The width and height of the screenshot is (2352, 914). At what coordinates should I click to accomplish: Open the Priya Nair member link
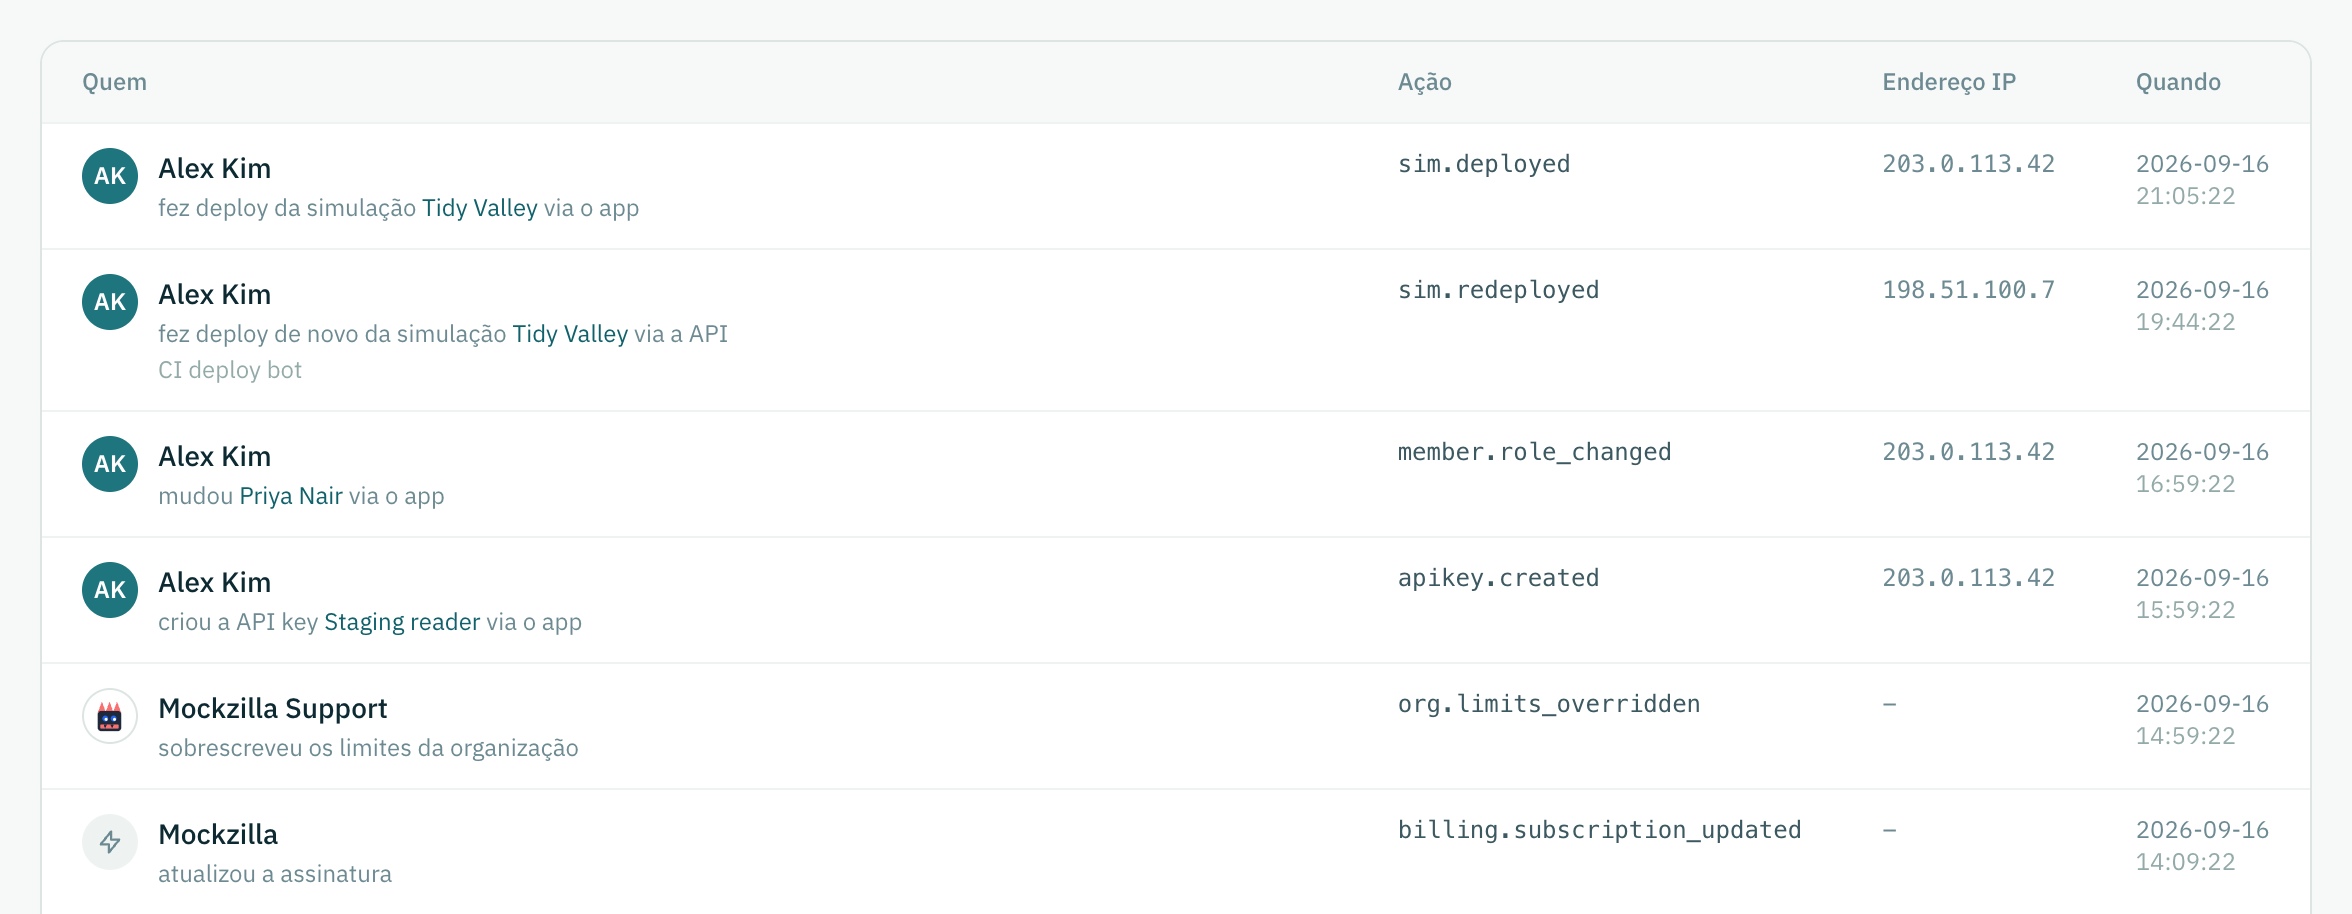coord(291,496)
